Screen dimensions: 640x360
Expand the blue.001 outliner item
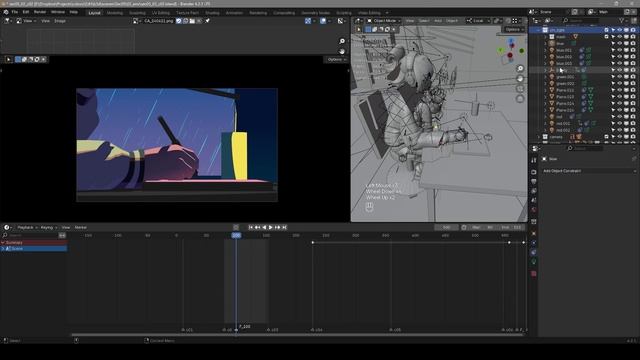click(545, 50)
